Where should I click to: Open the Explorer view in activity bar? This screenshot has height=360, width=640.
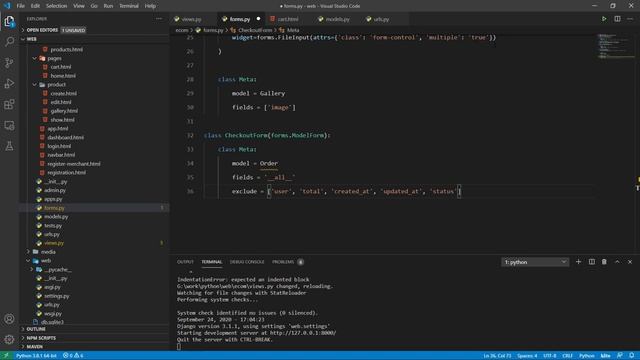(9, 21)
